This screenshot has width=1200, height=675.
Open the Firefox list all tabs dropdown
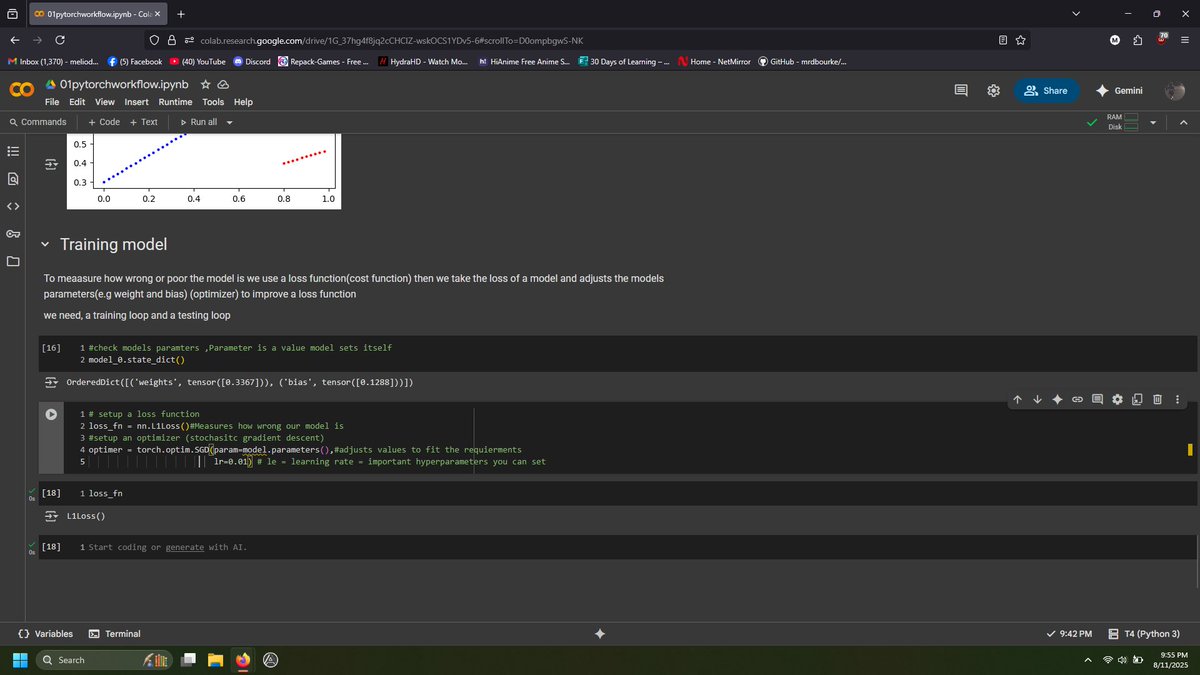[1076, 14]
